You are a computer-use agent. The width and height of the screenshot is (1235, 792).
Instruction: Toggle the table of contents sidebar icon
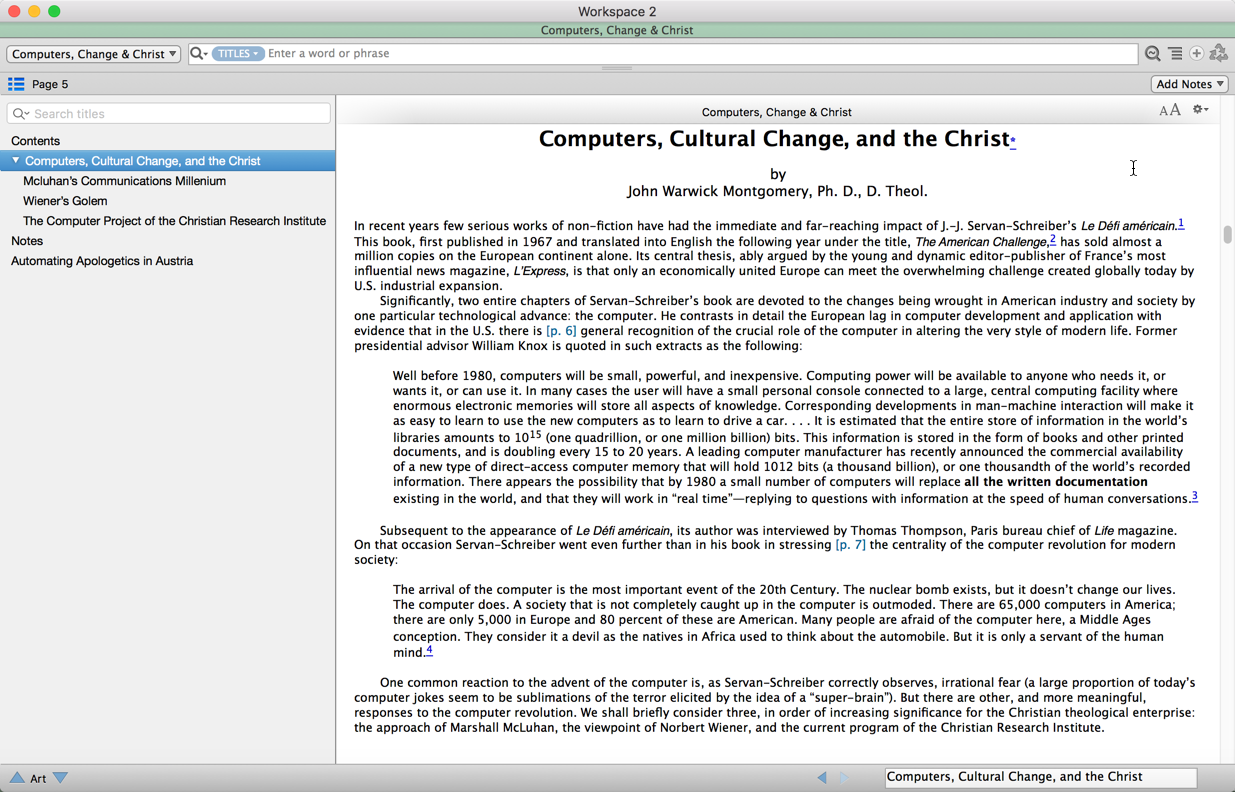click(16, 84)
